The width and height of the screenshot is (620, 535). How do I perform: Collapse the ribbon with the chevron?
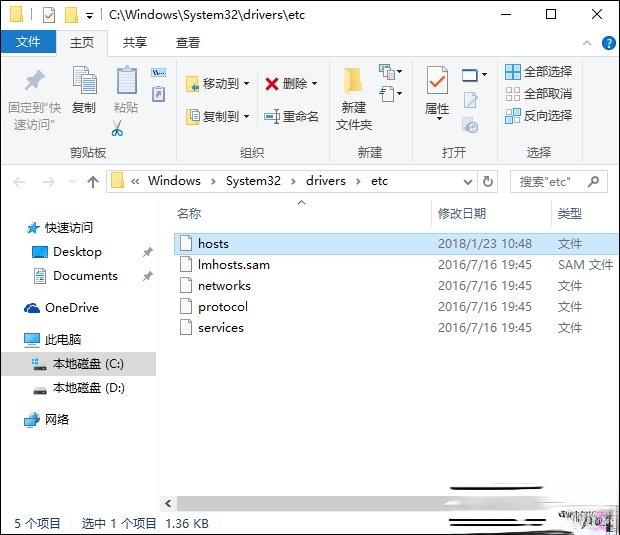tap(587, 43)
